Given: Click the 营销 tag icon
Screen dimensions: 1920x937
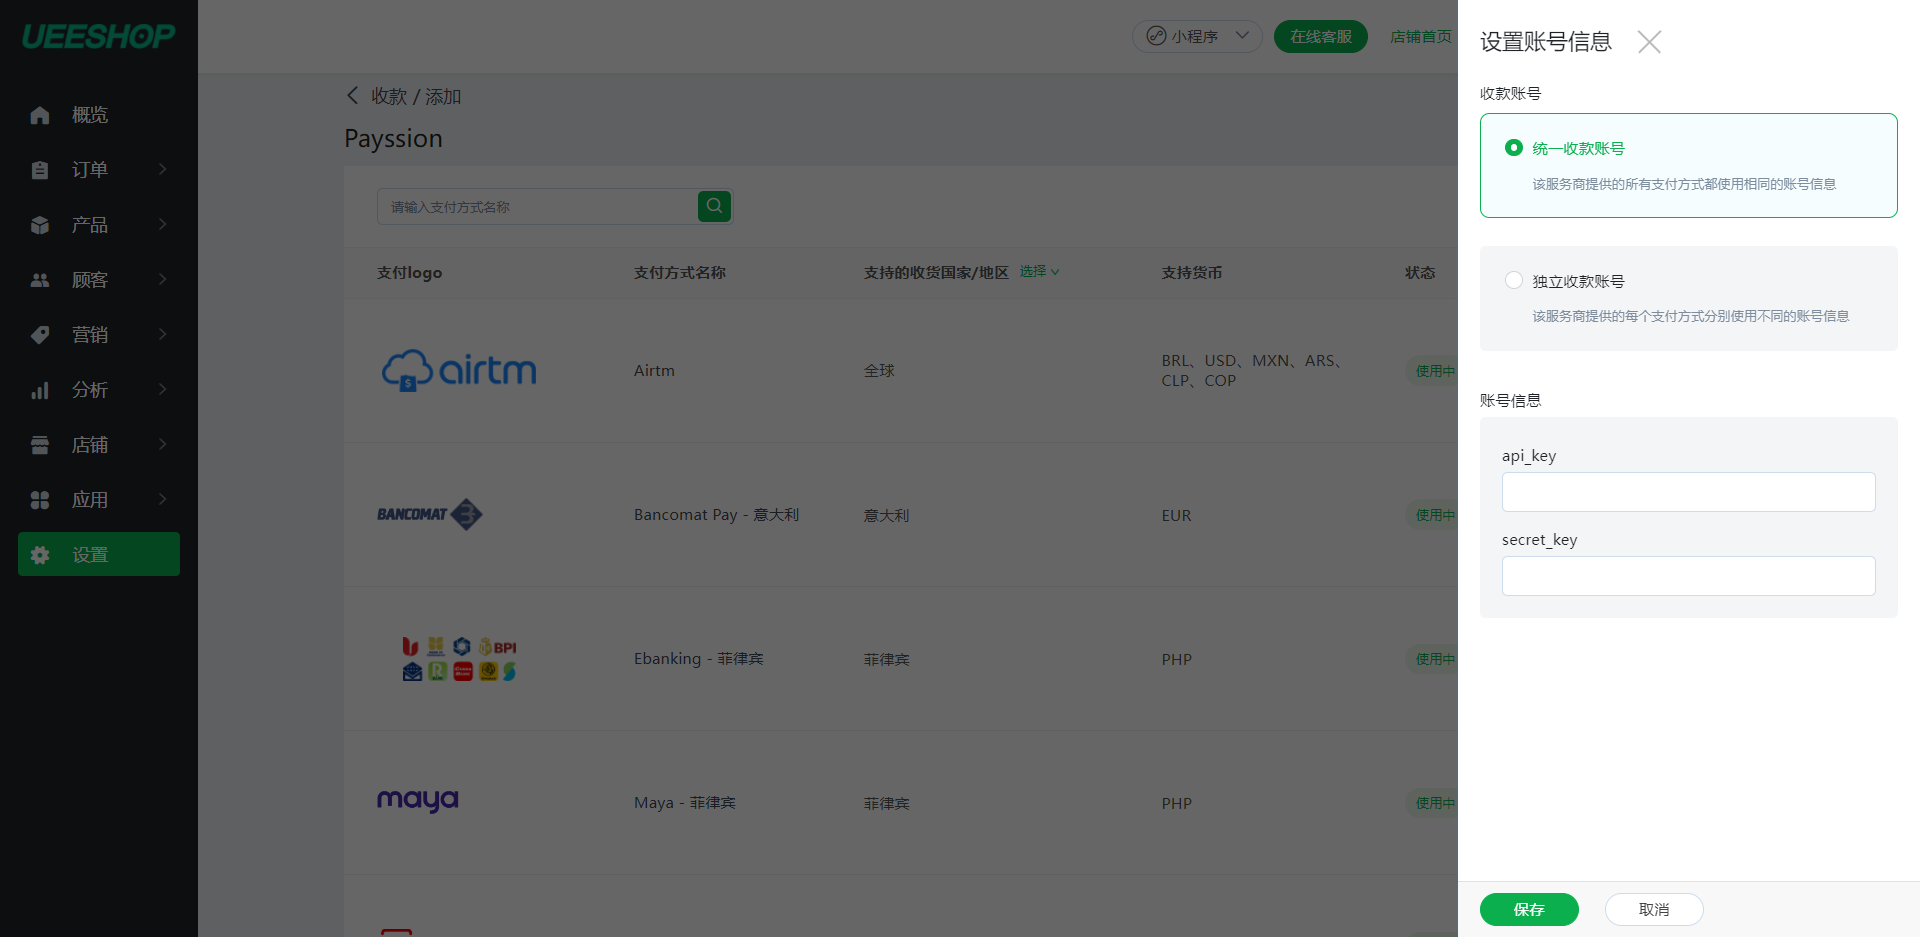Looking at the screenshot, I should point(40,335).
